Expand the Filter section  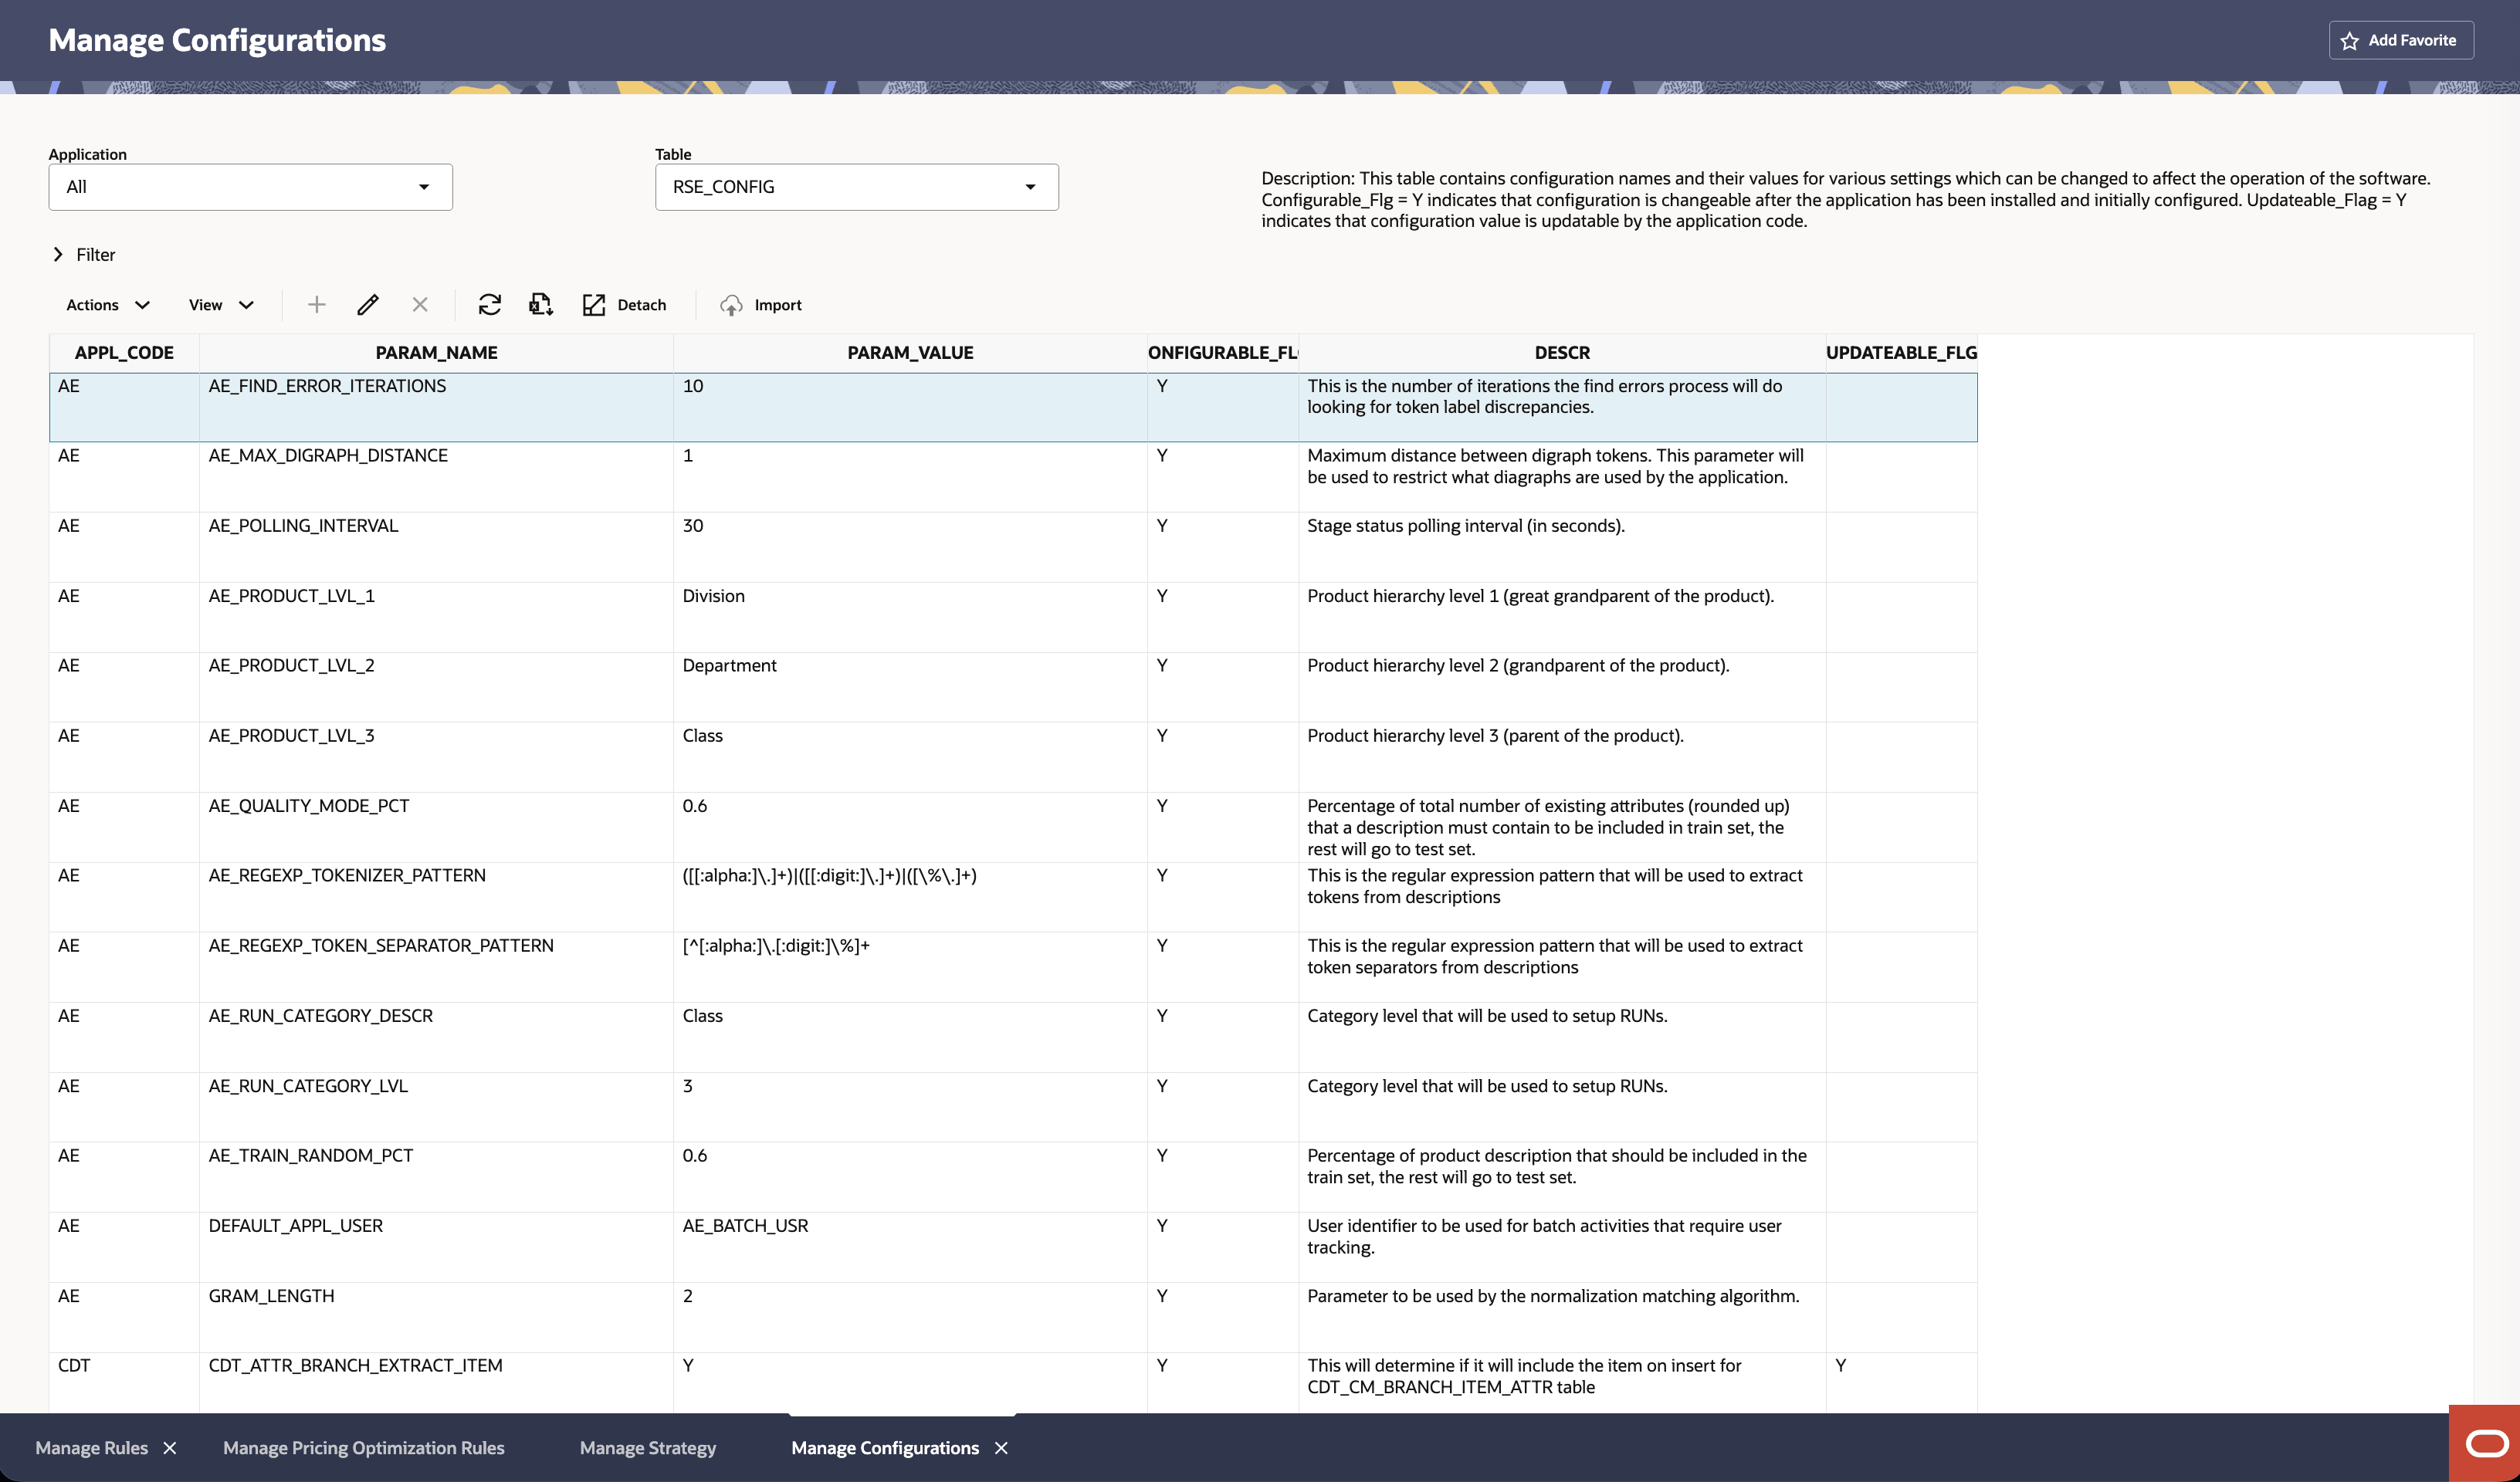(x=84, y=255)
